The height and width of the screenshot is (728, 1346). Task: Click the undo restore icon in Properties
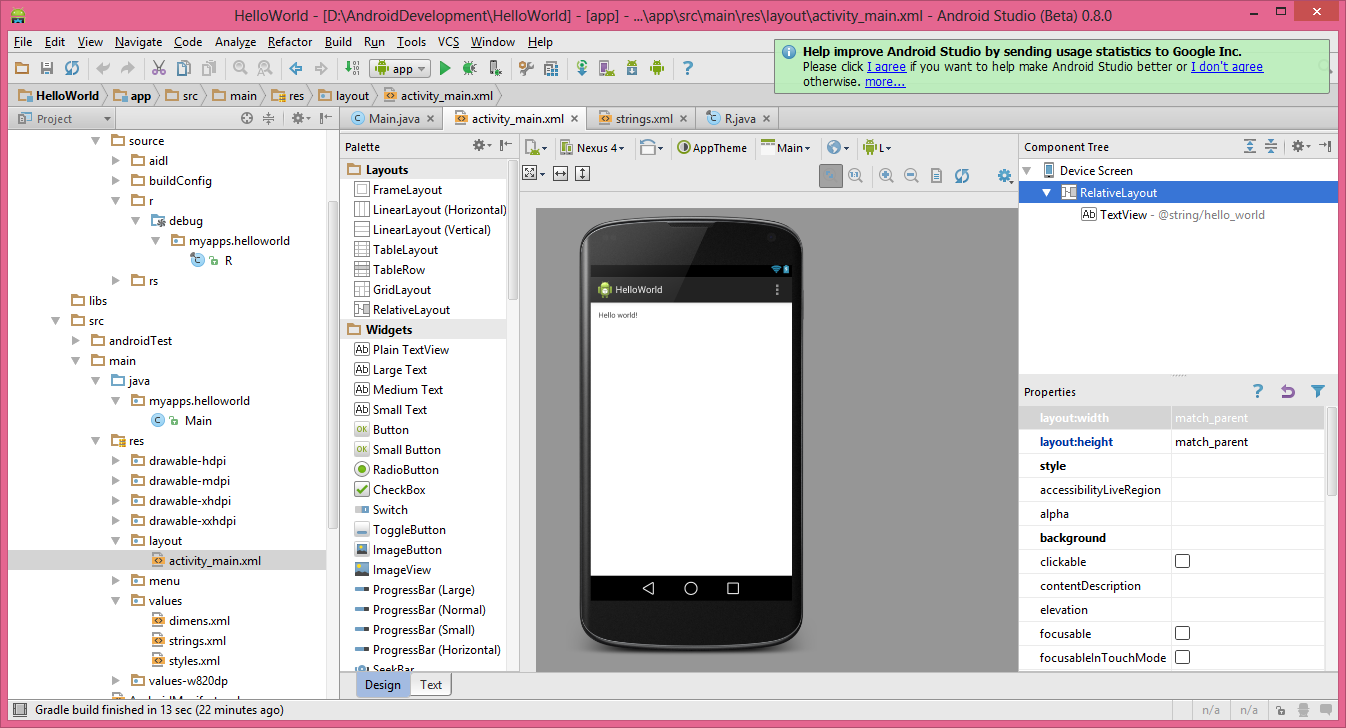[1288, 391]
